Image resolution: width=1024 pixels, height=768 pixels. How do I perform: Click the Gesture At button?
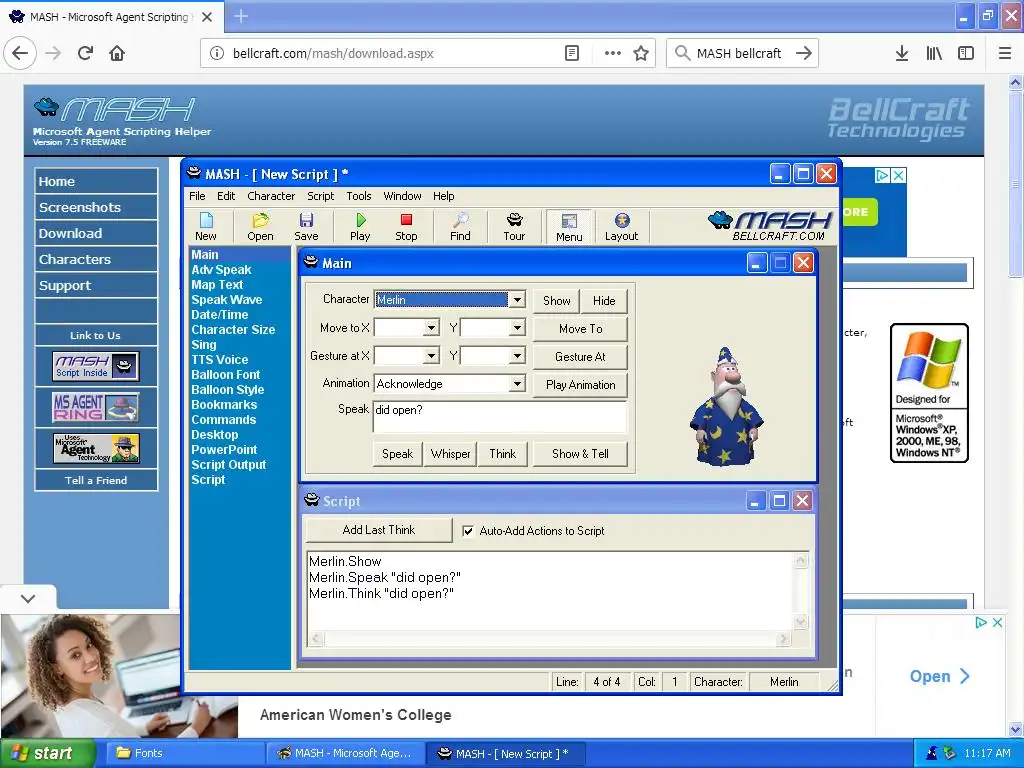click(x=581, y=357)
